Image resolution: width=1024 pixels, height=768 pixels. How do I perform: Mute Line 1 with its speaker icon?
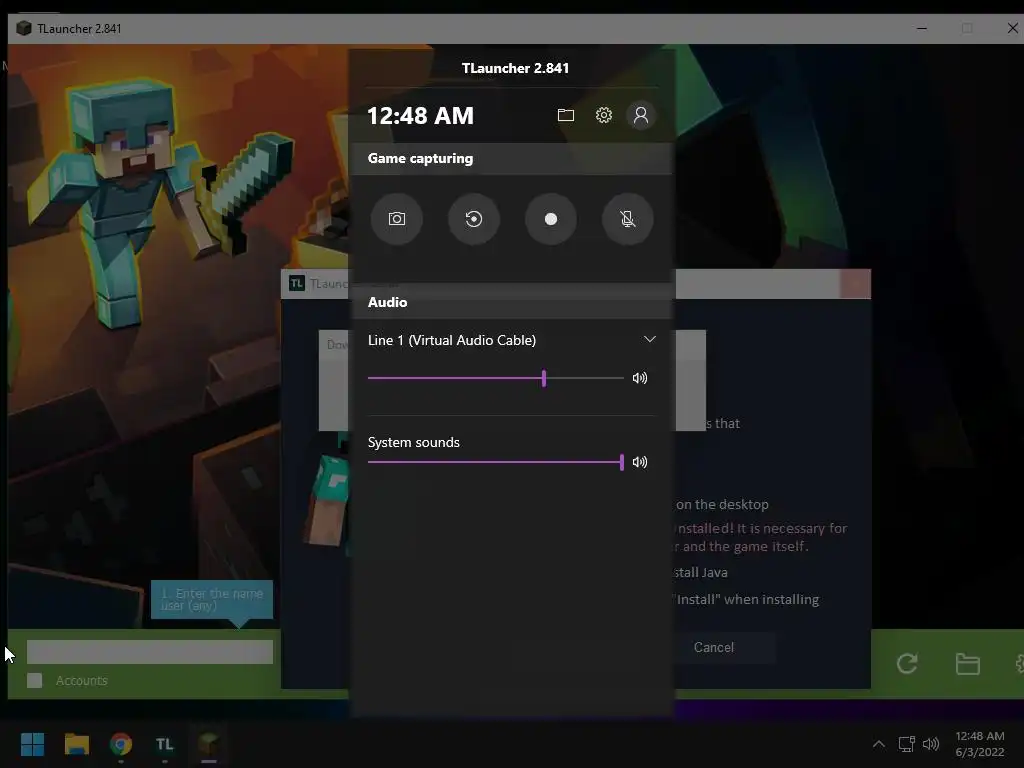click(x=640, y=377)
